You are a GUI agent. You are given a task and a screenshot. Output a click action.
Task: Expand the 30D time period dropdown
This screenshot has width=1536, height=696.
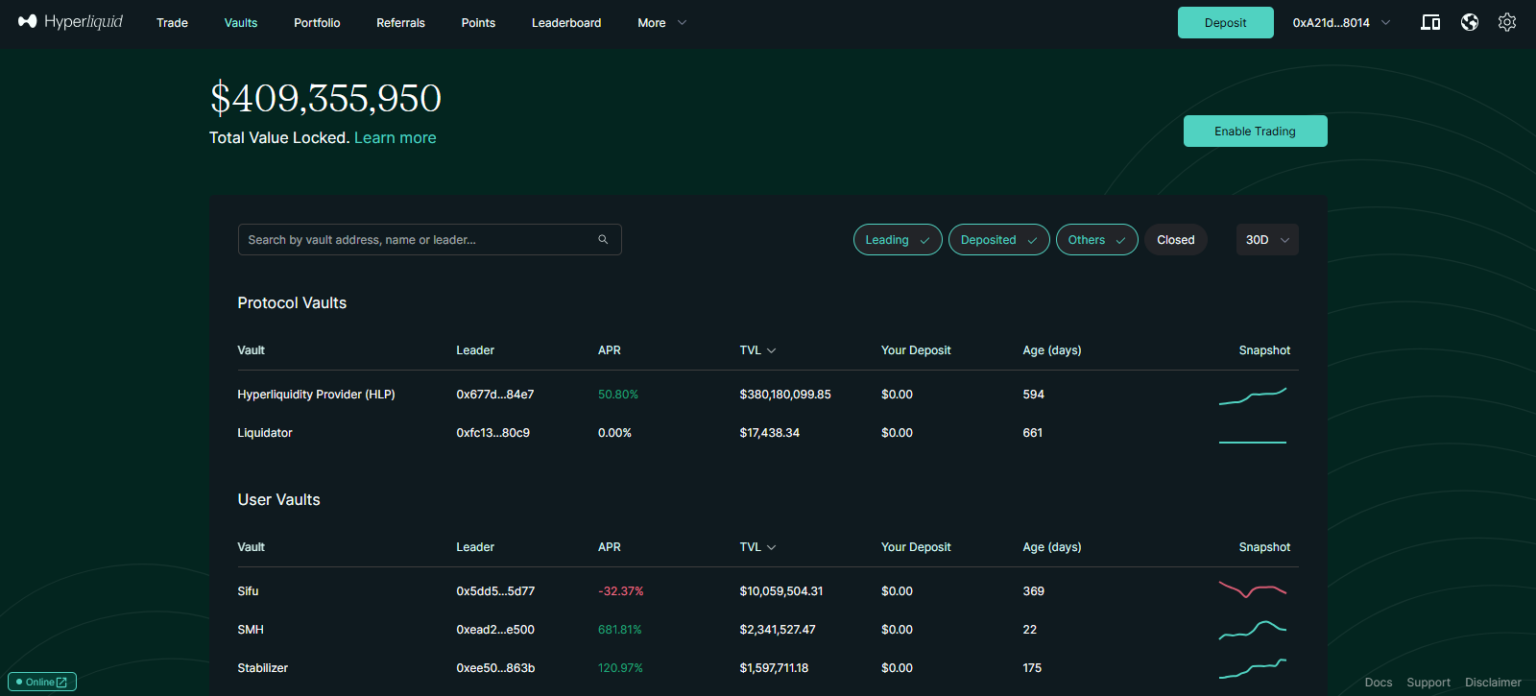coord(1267,240)
